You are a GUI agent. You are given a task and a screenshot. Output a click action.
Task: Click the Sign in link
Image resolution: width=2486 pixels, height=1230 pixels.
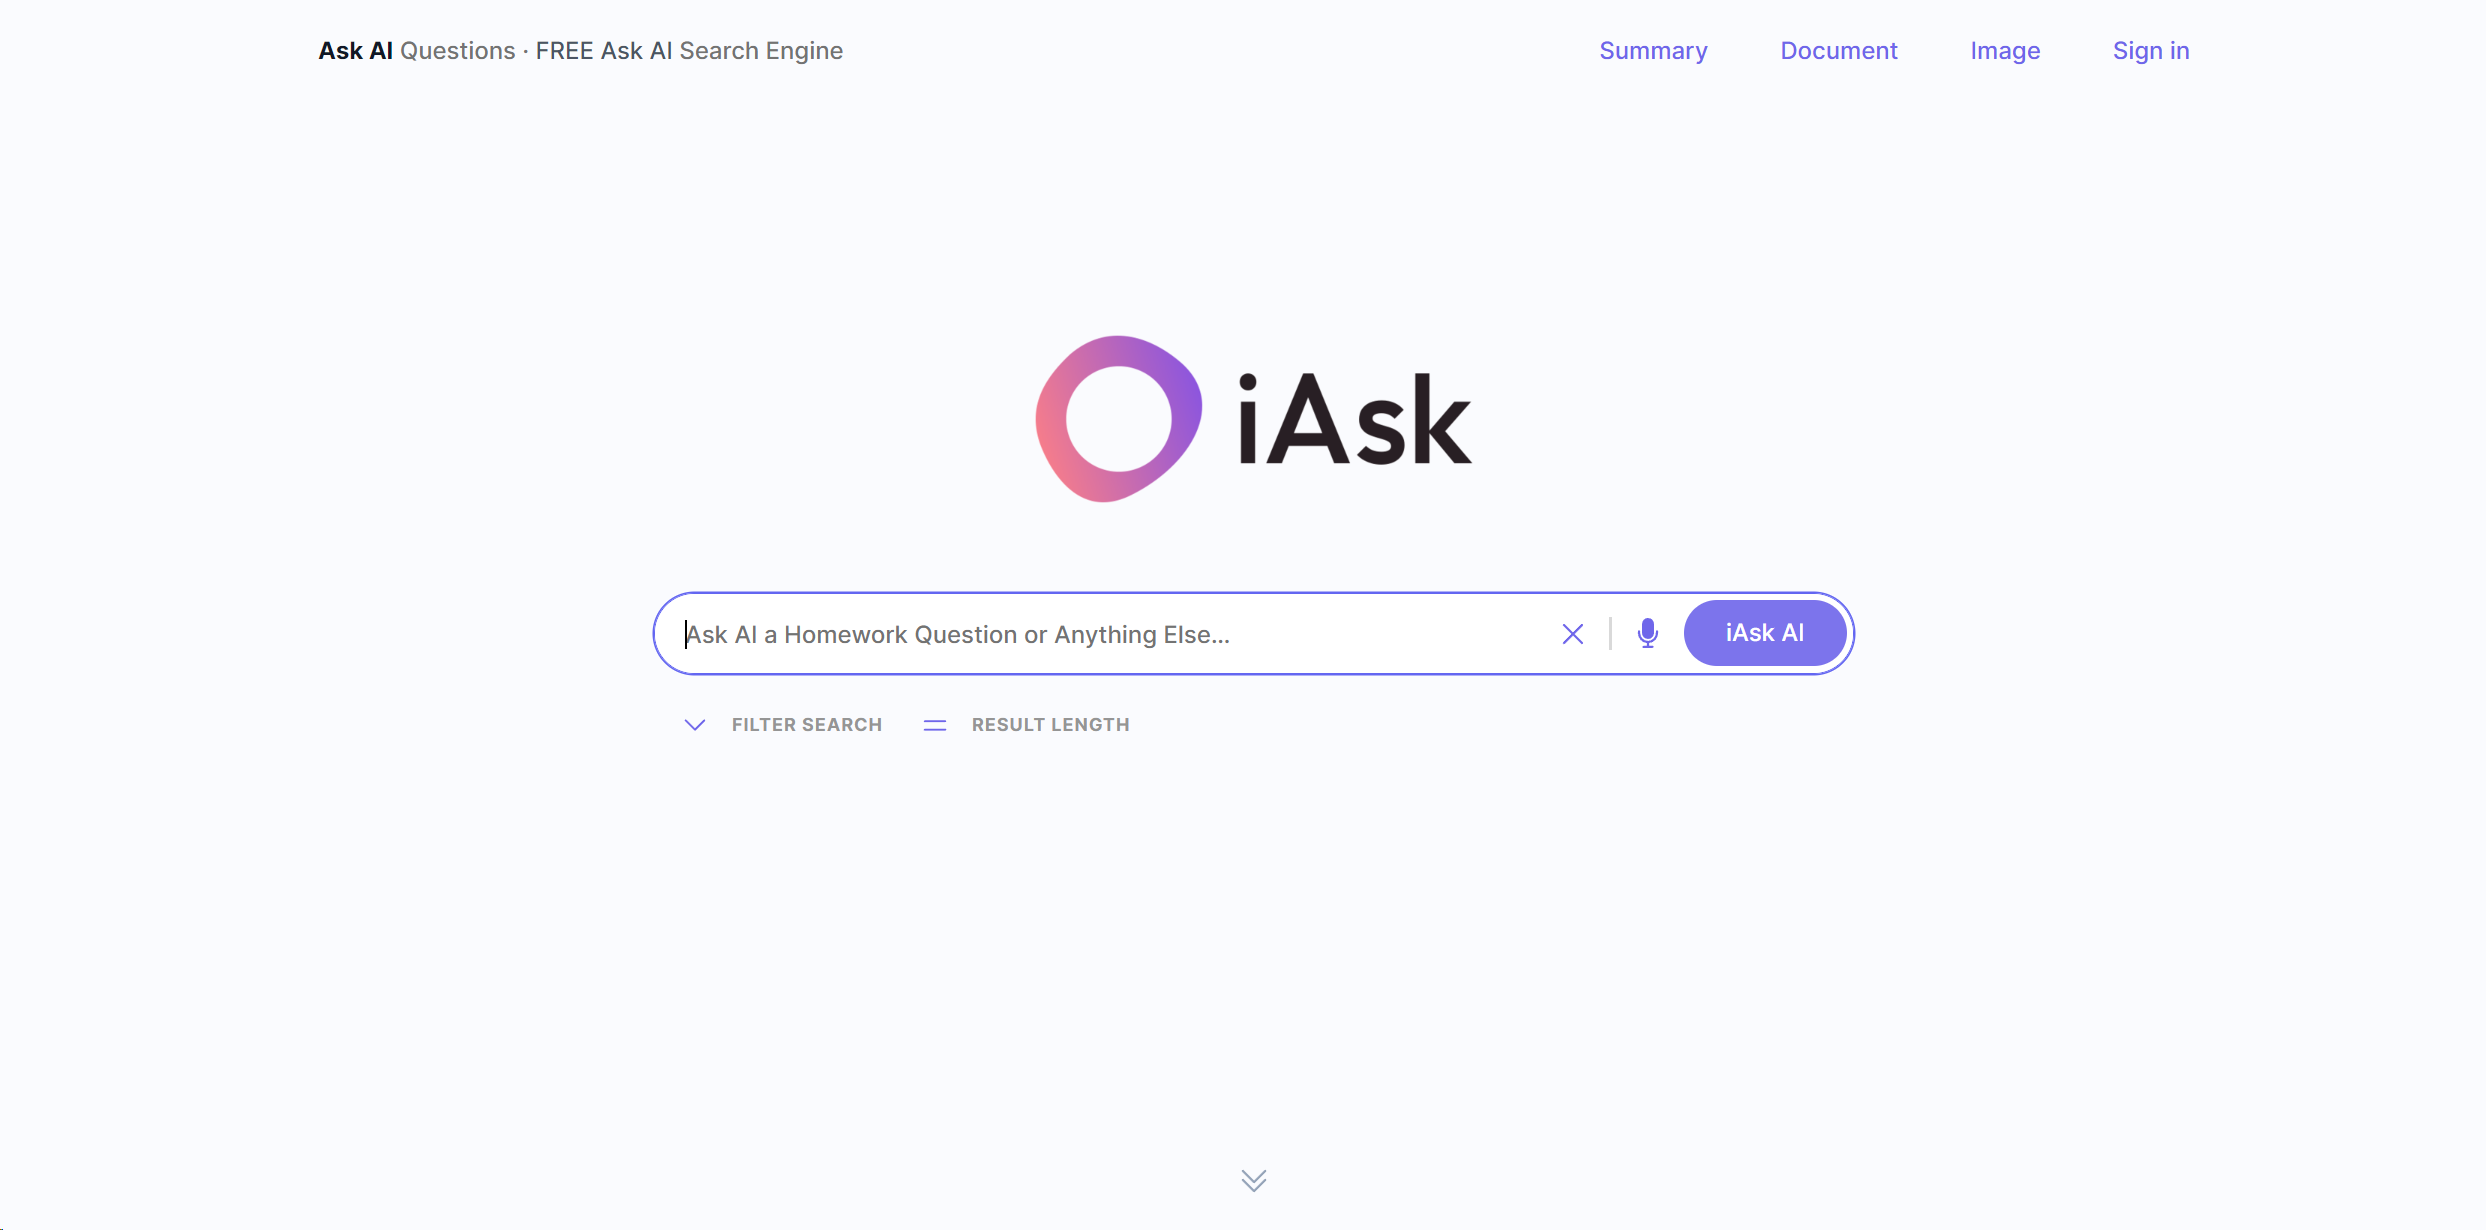tap(2150, 51)
